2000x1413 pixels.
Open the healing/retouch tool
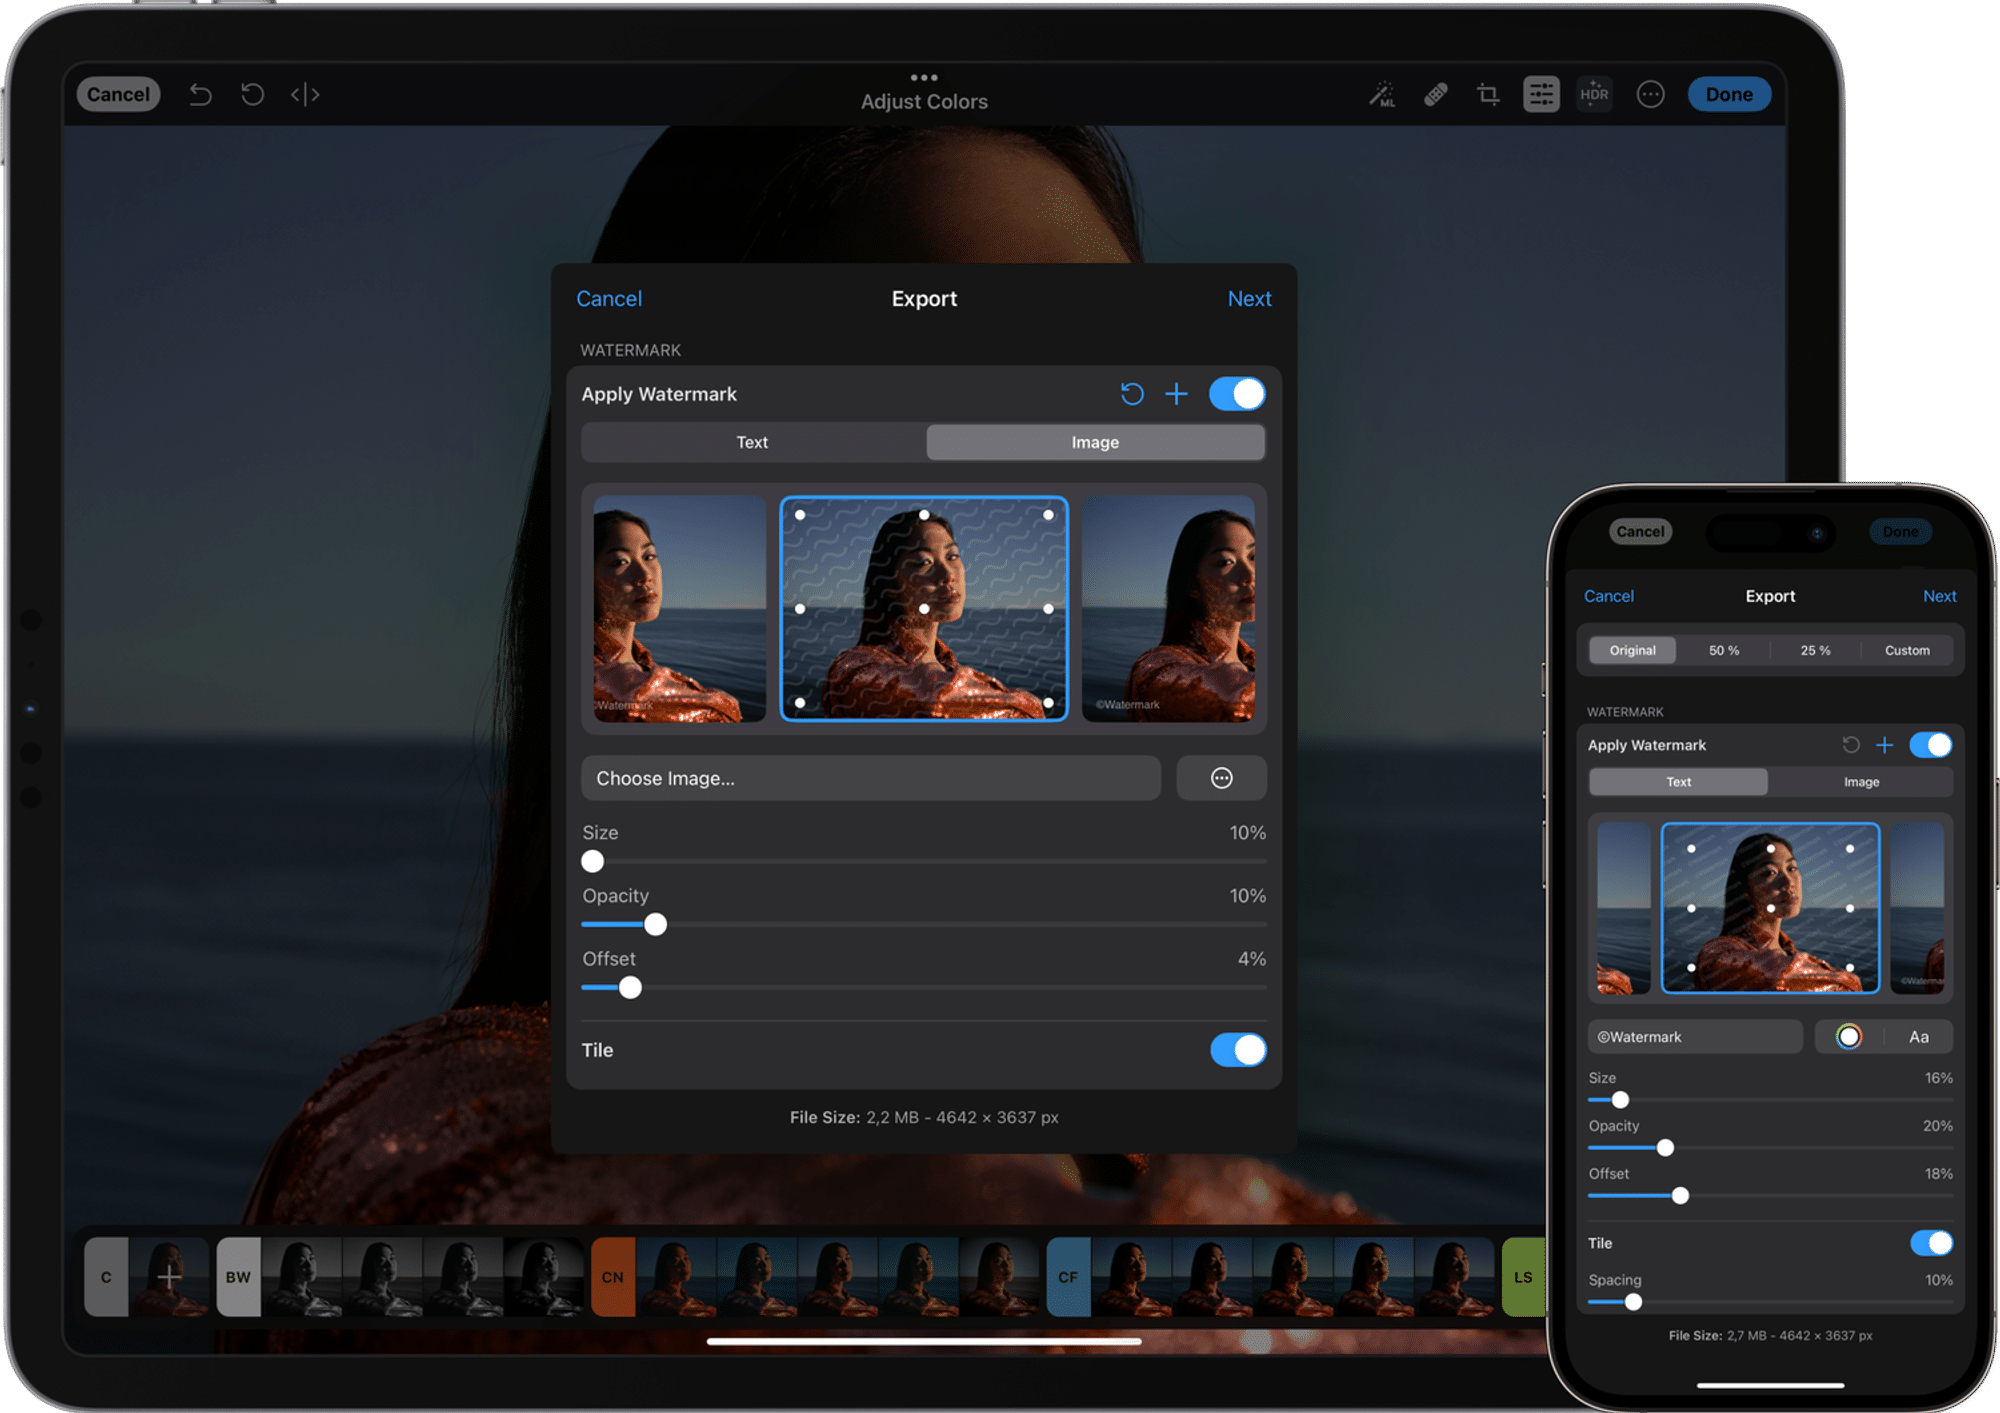(x=1437, y=94)
